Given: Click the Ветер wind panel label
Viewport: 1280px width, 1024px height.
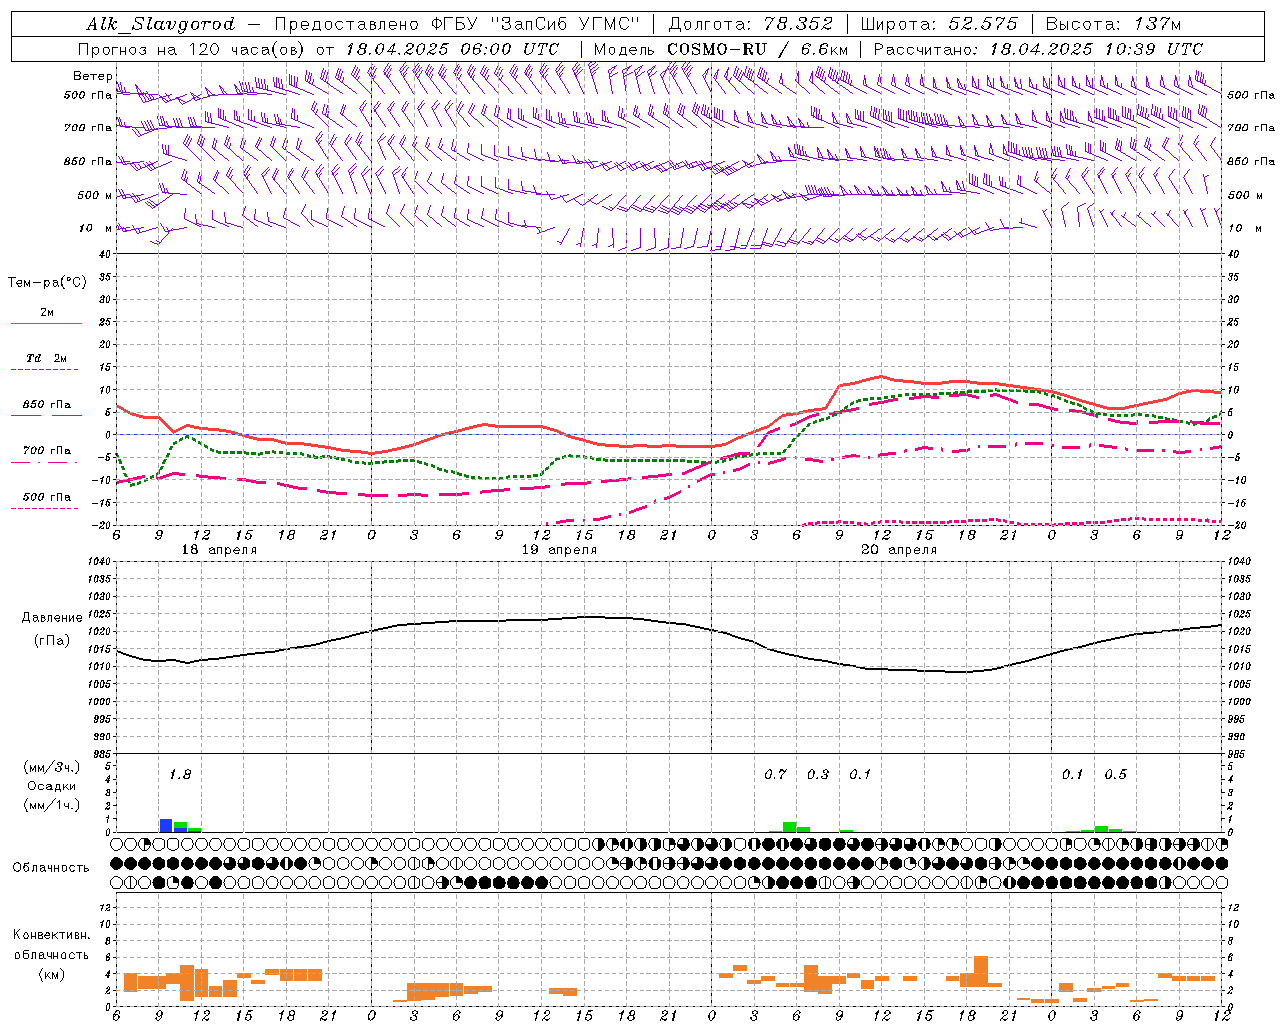Looking at the screenshot, I should (92, 76).
